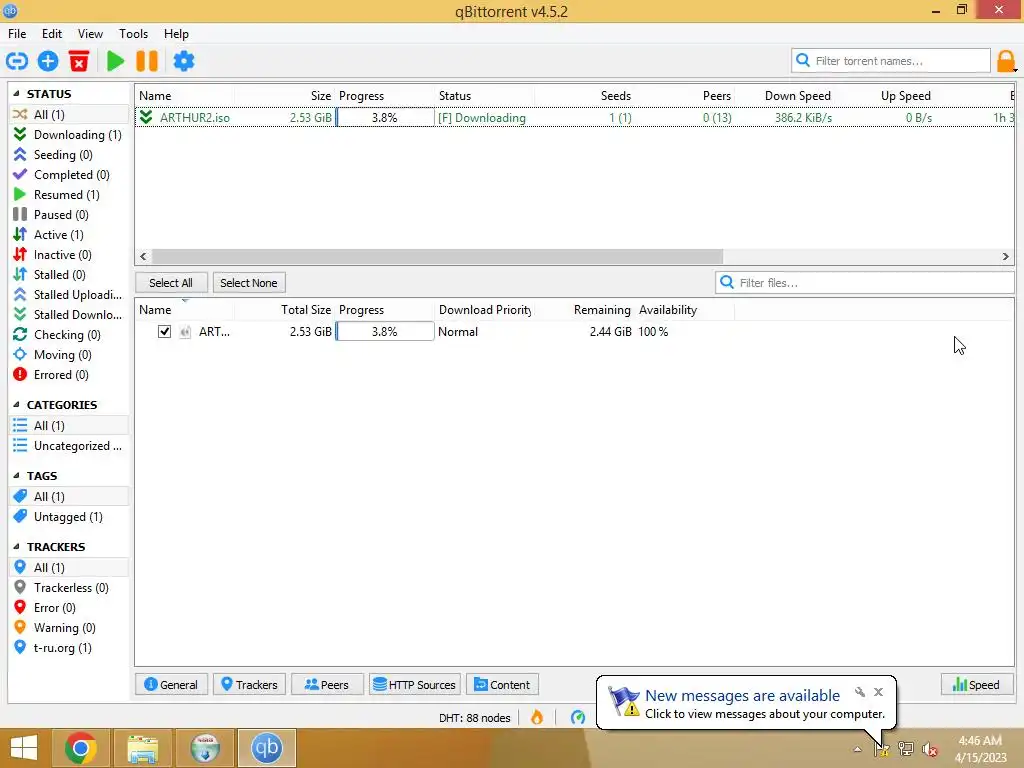This screenshot has height=768, width=1024.
Task: Switch to the Peers tab
Action: pyautogui.click(x=327, y=684)
